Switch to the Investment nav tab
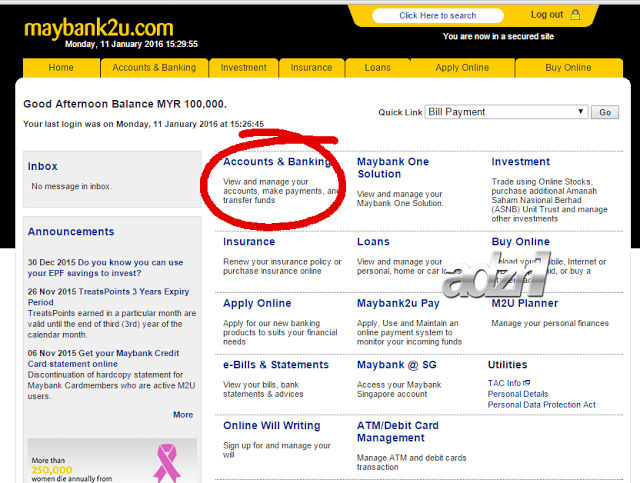 (x=244, y=68)
